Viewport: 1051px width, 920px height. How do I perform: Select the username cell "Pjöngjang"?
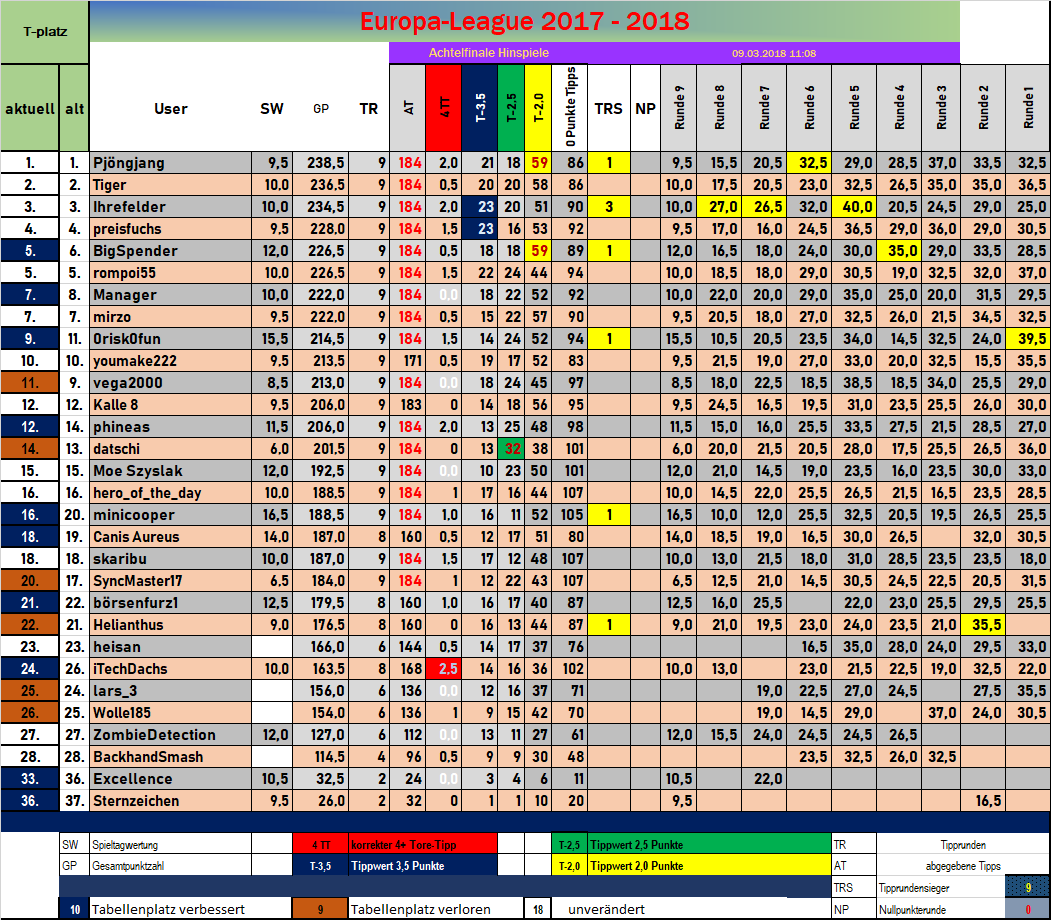129,163
